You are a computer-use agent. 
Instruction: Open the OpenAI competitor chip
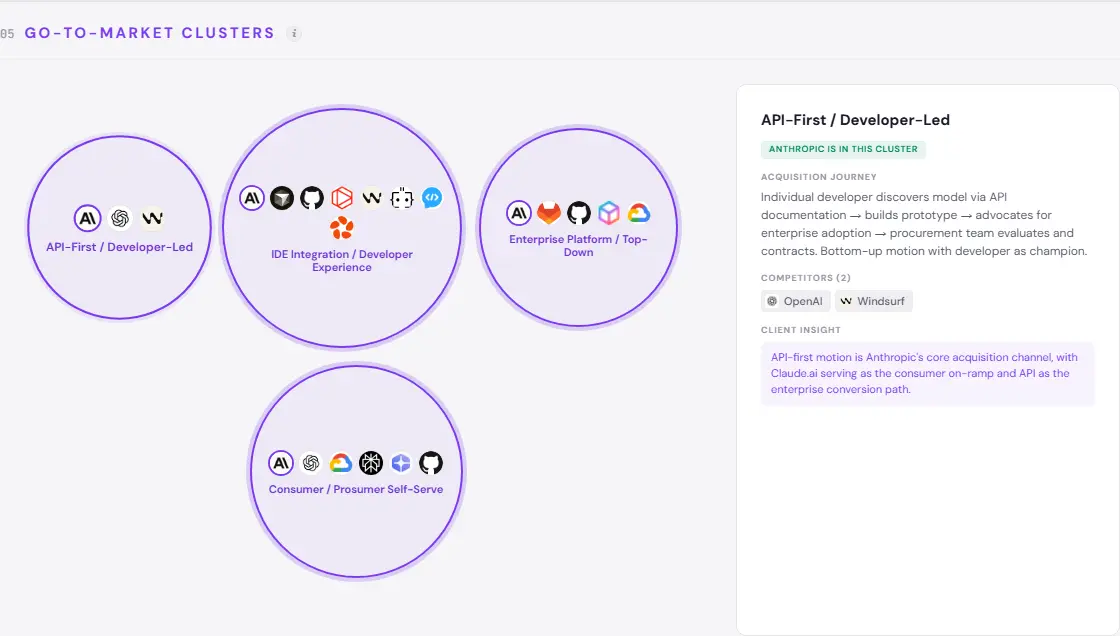pyautogui.click(x=795, y=302)
